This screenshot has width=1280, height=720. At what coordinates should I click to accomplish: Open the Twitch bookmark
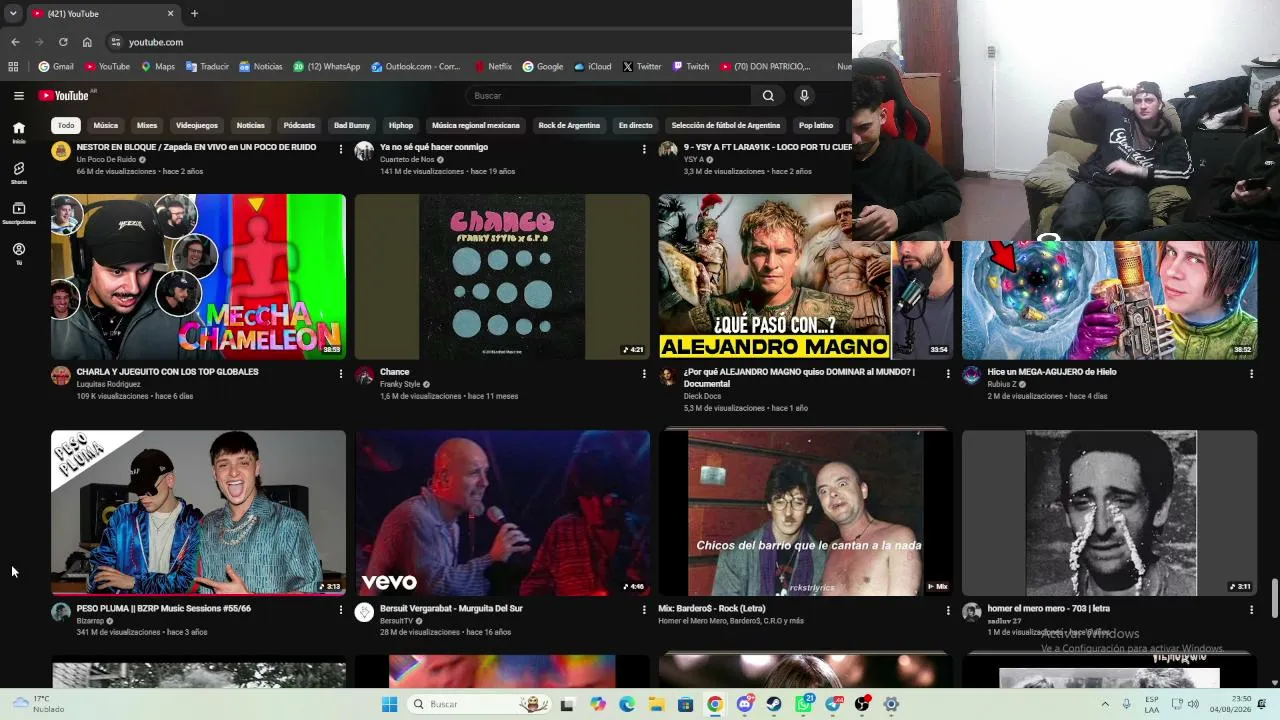pos(691,67)
